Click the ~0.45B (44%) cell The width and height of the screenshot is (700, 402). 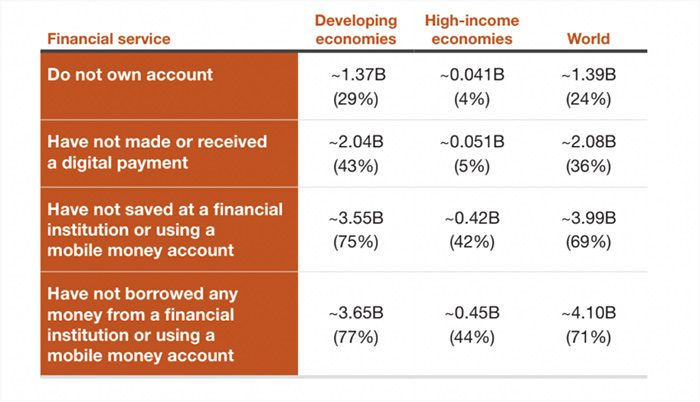[x=472, y=325]
